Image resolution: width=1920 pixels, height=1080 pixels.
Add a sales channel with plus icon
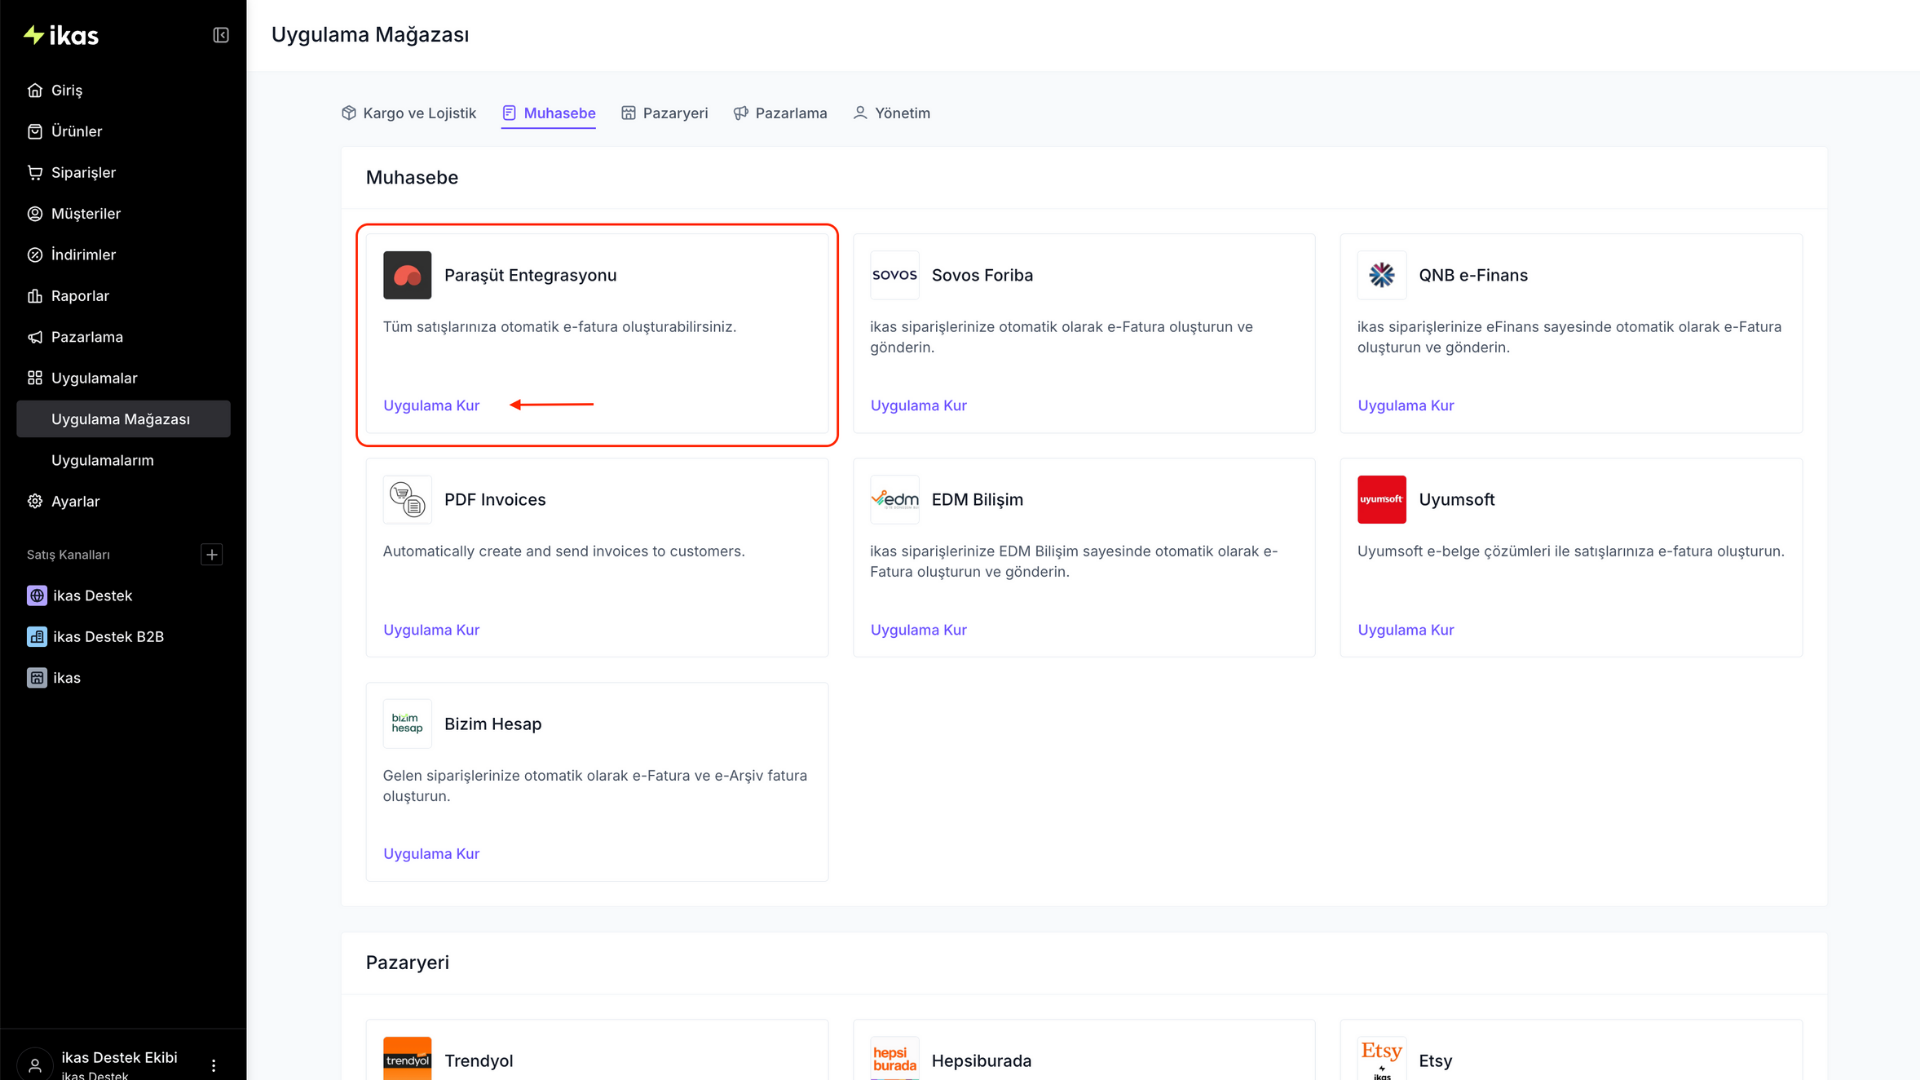click(212, 554)
